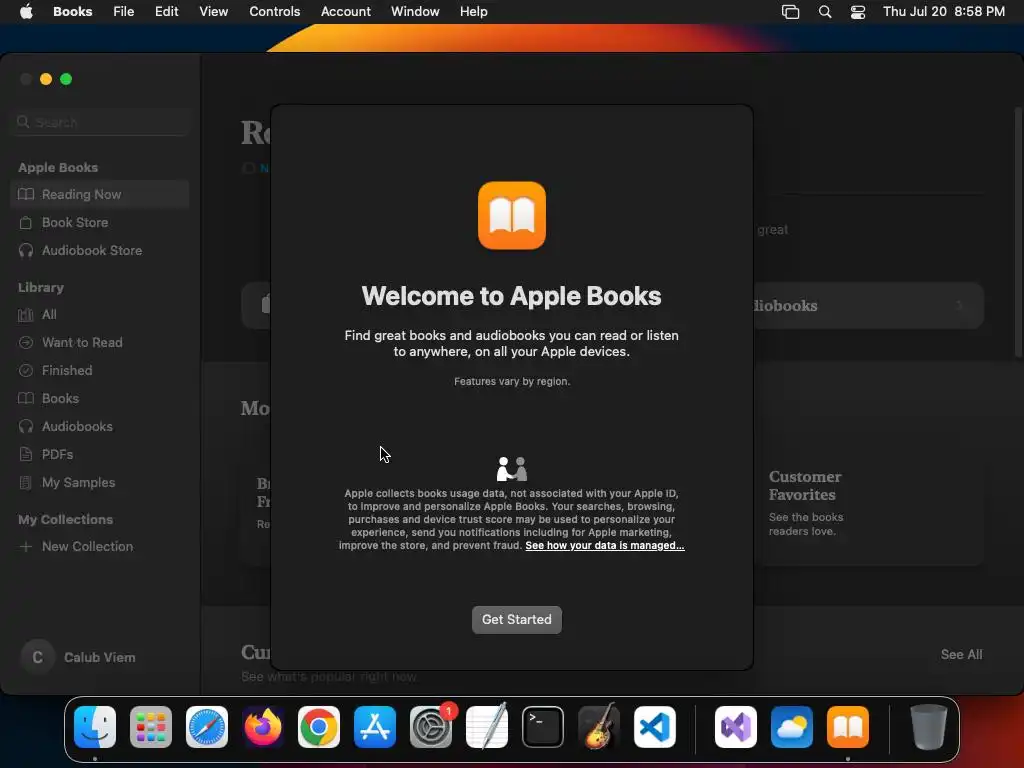Click Books app icon in the Dock
Screen dimensions: 1024x768
[x=848, y=727]
